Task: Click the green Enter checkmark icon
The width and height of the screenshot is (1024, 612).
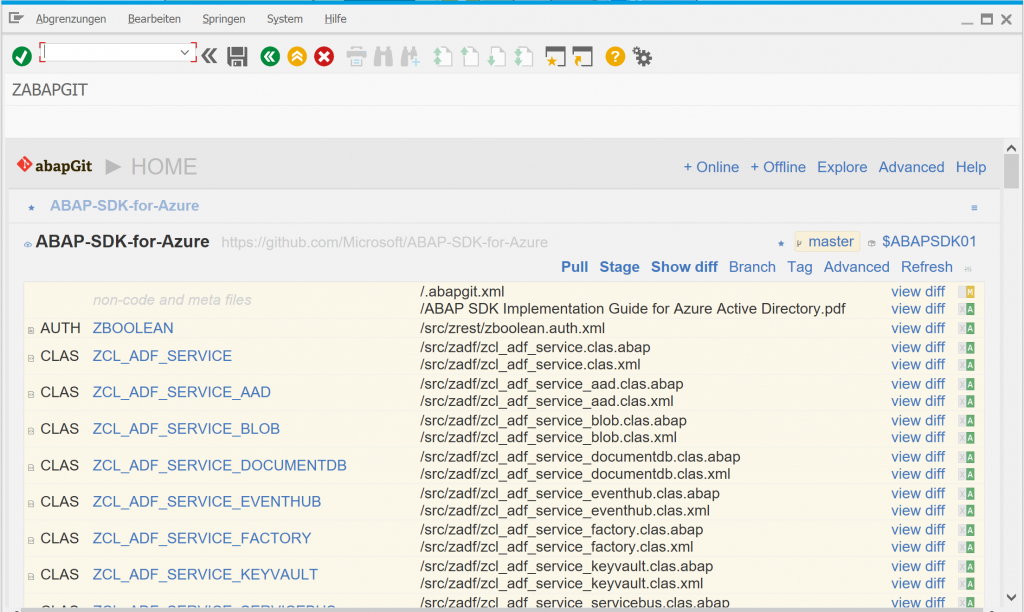Action: click(x=21, y=57)
